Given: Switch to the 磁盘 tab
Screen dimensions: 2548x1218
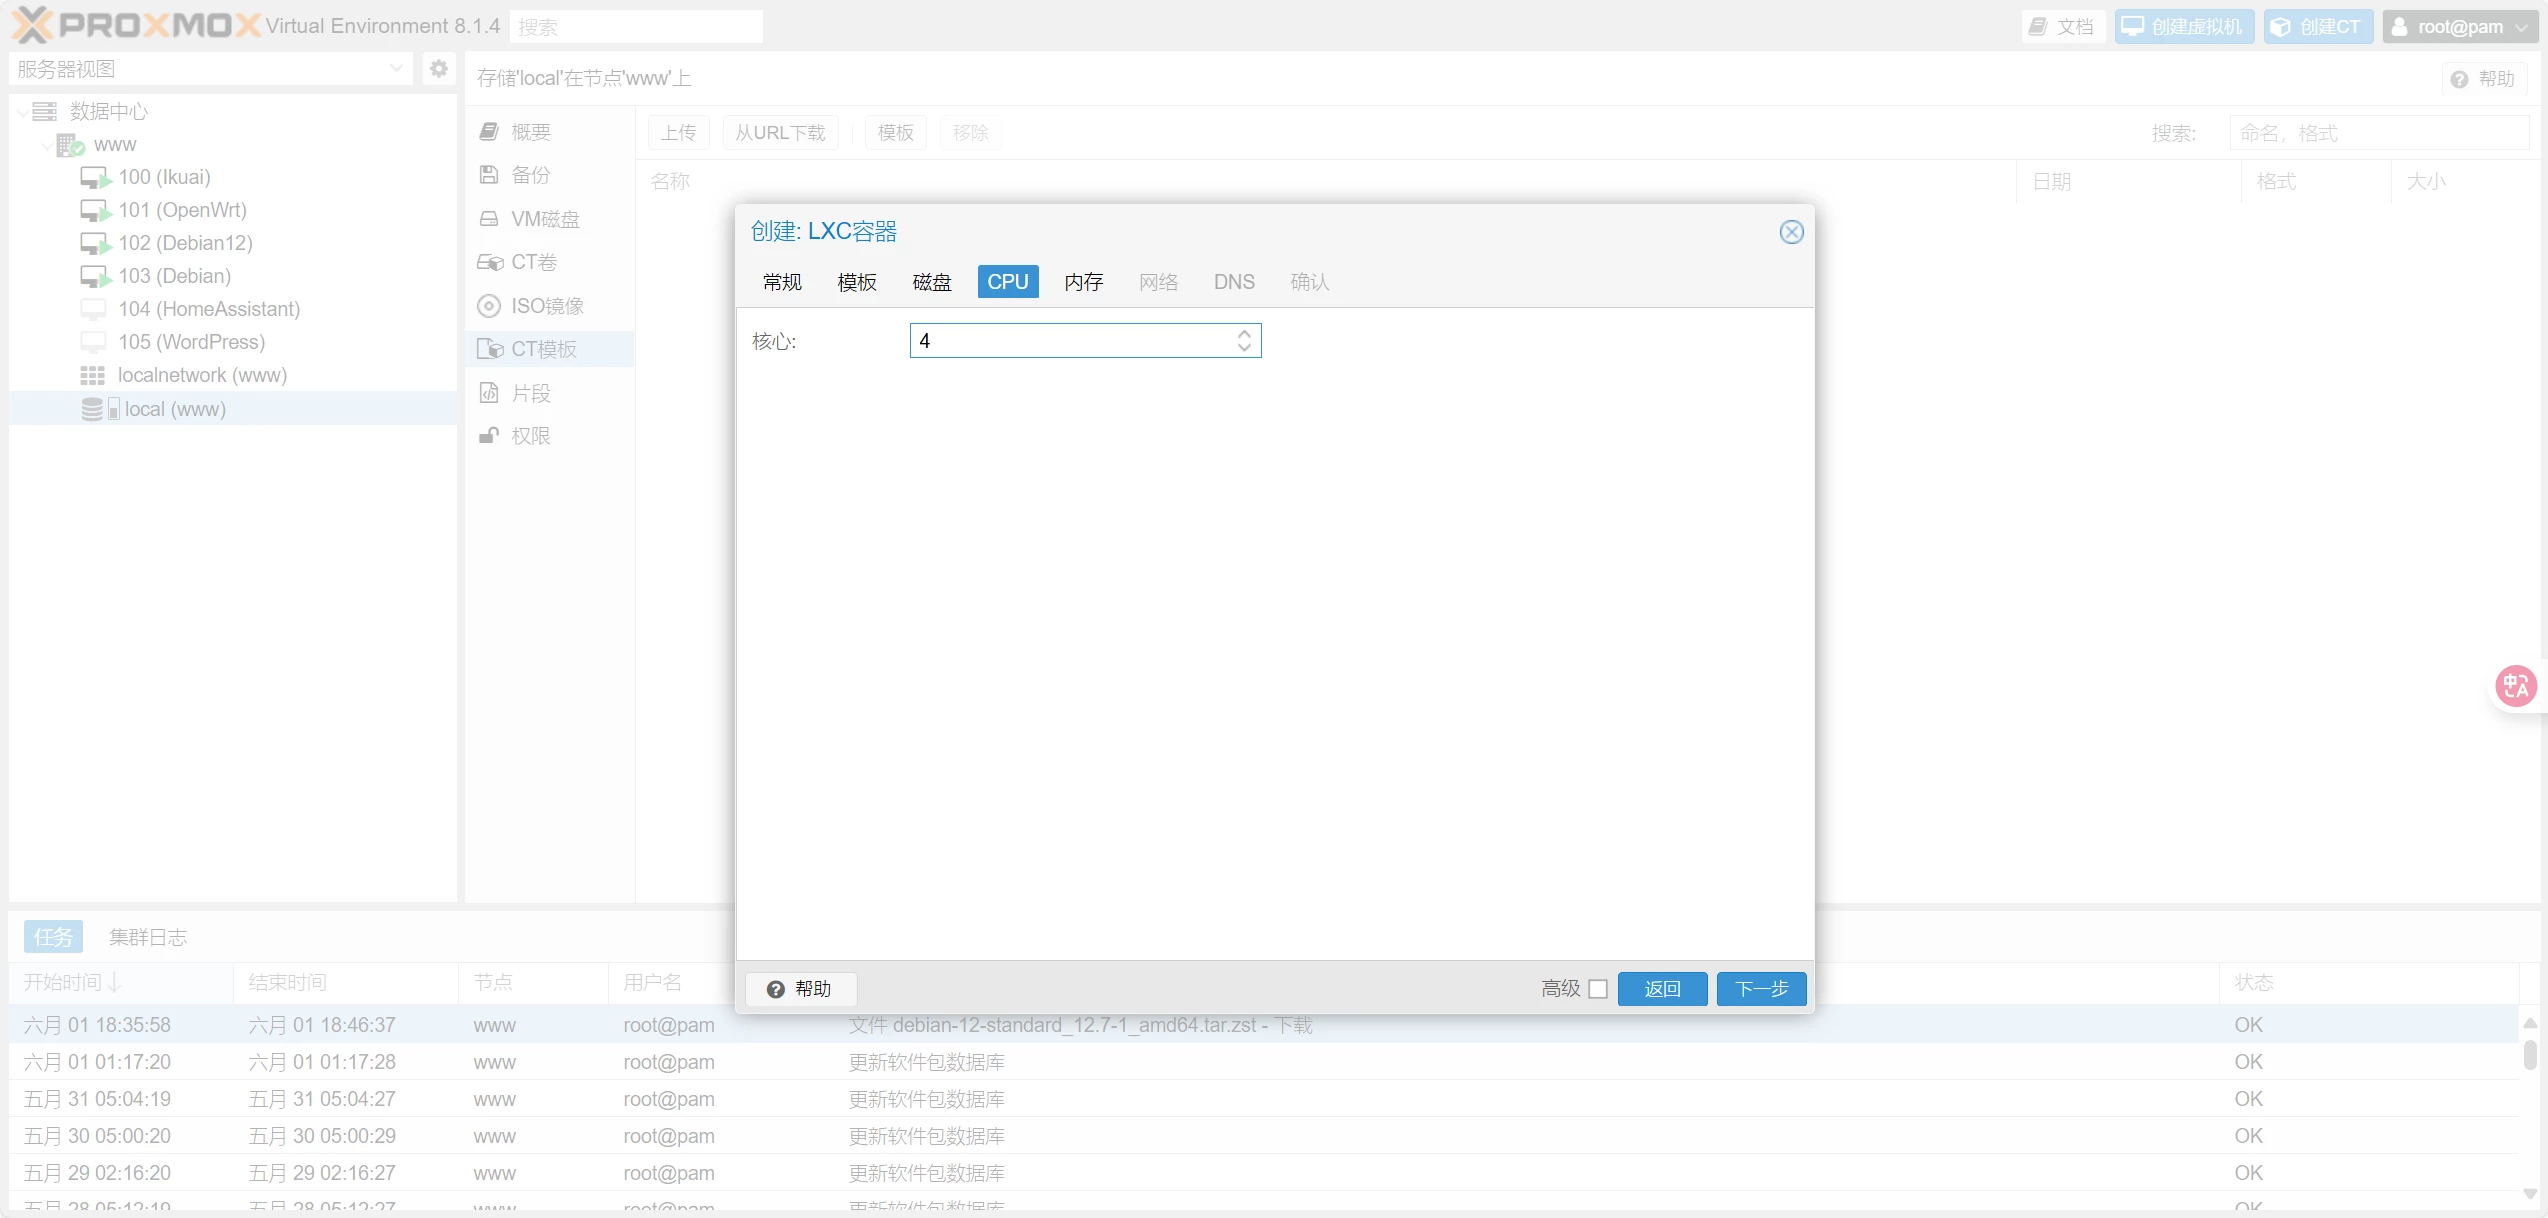Looking at the screenshot, I should click(931, 282).
